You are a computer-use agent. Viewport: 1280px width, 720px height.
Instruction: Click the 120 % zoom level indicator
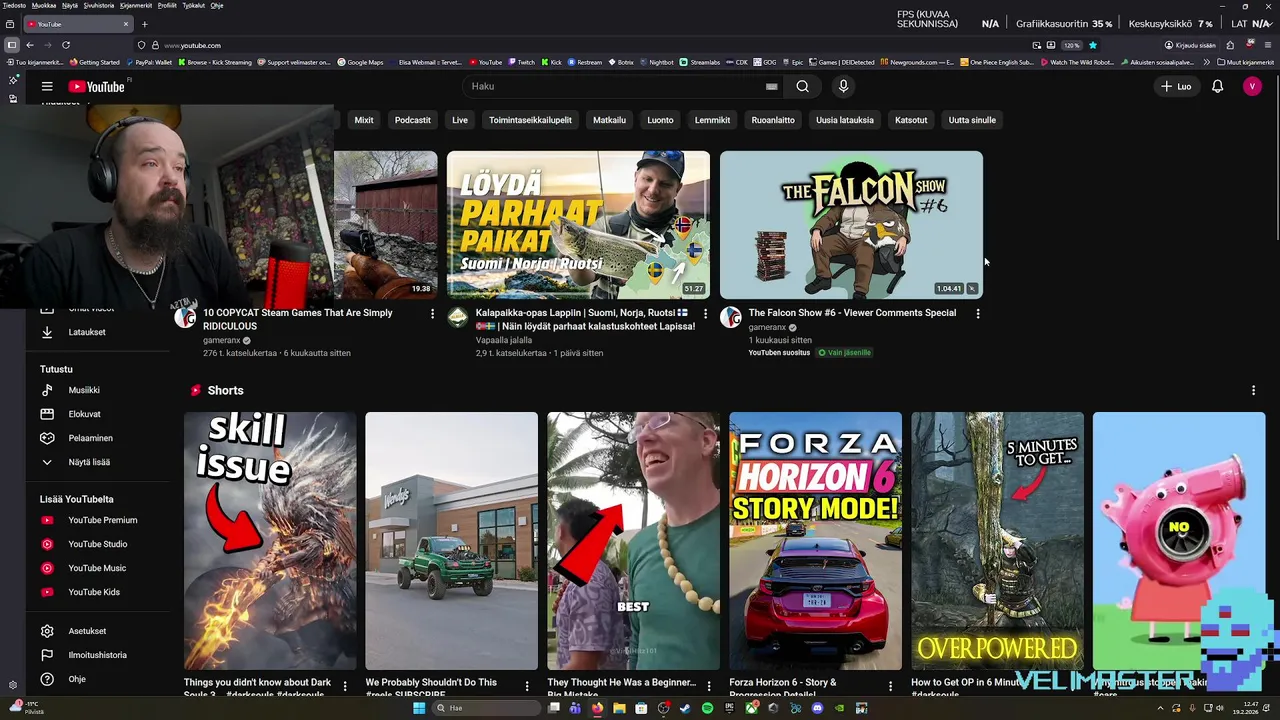point(1071,45)
